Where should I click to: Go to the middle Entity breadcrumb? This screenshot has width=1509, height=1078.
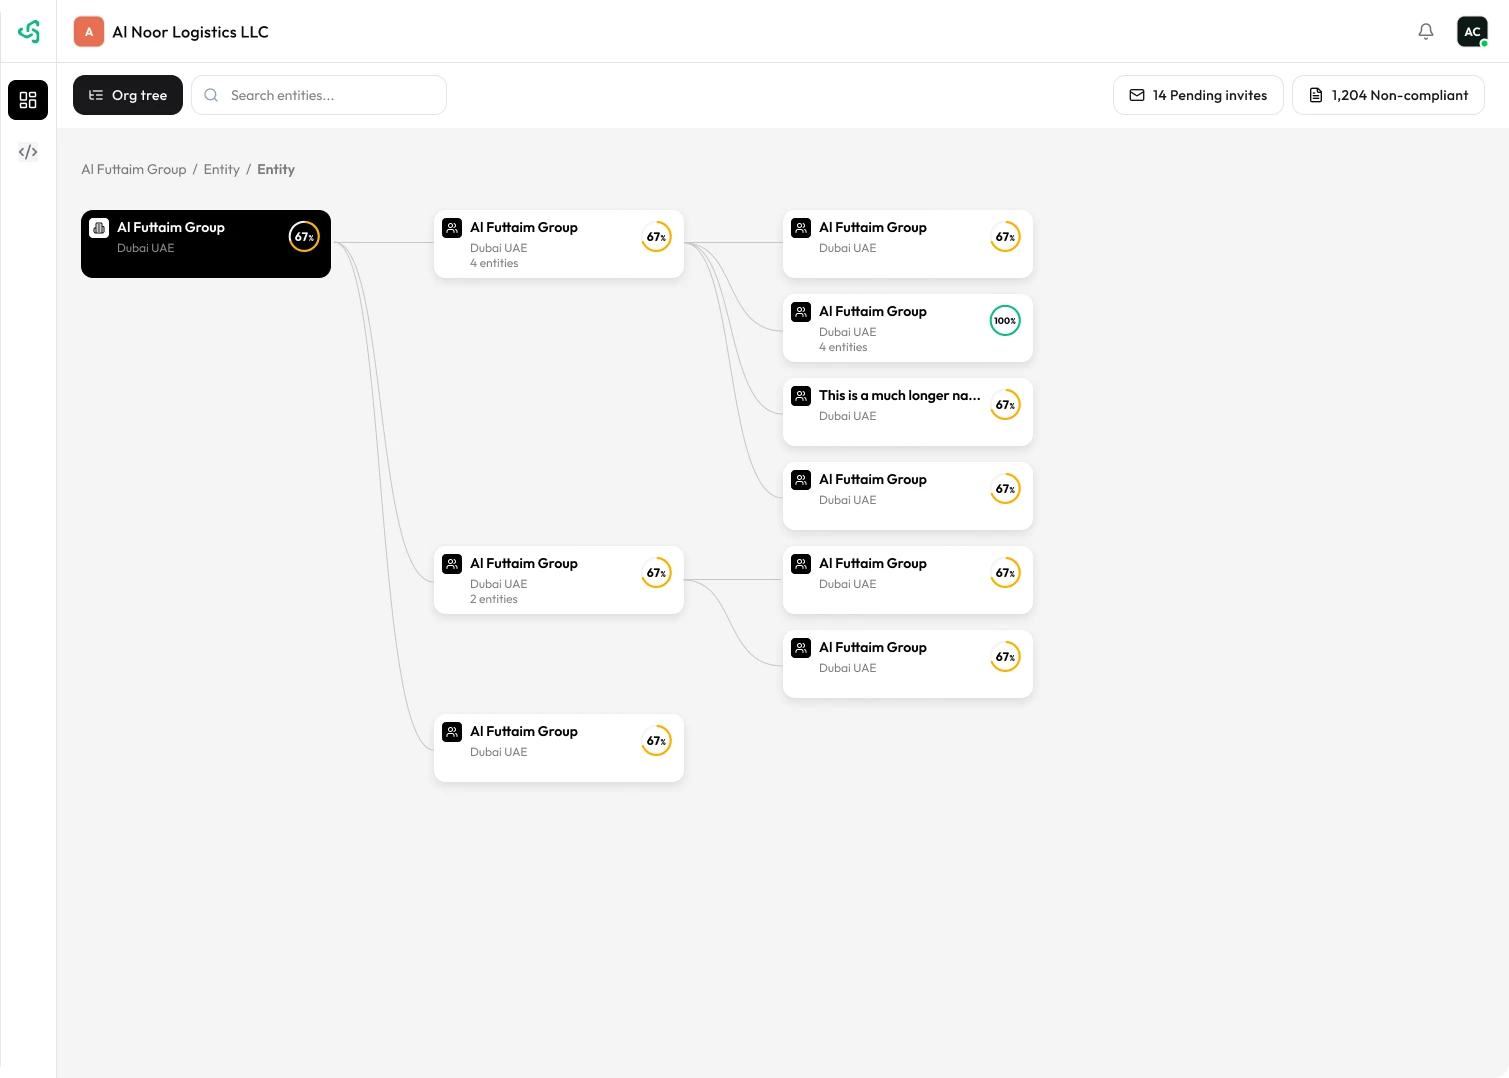pyautogui.click(x=222, y=169)
